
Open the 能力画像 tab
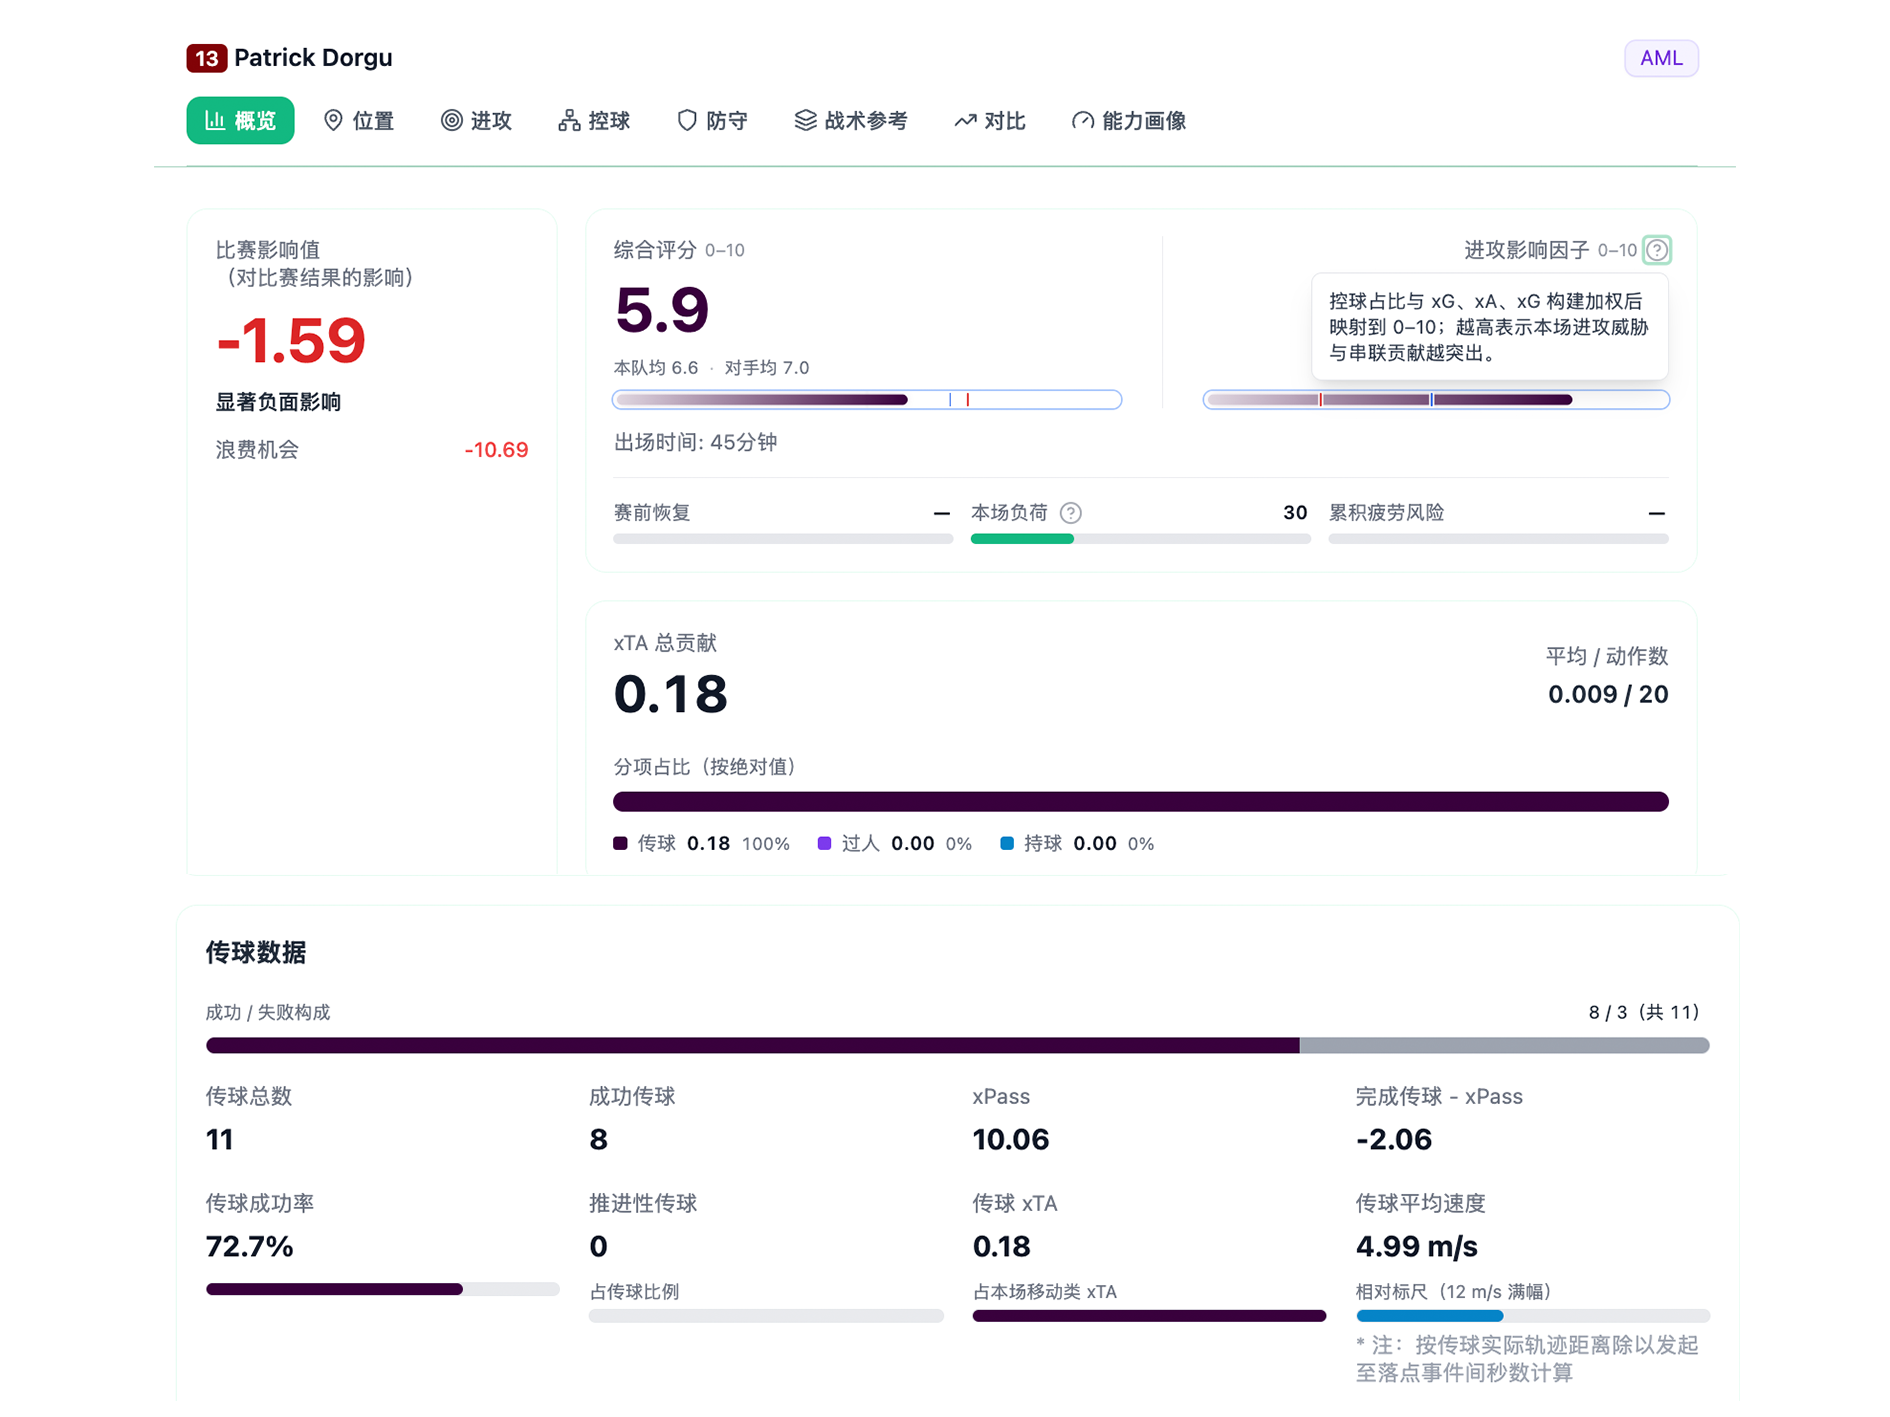pyautogui.click(x=1129, y=121)
